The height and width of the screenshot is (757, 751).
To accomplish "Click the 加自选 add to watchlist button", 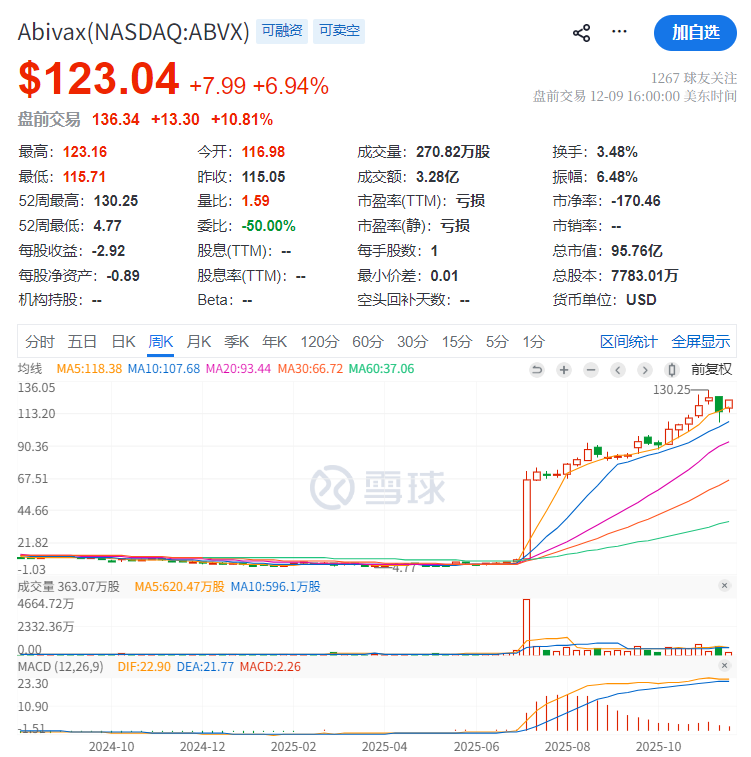I will click(x=694, y=32).
